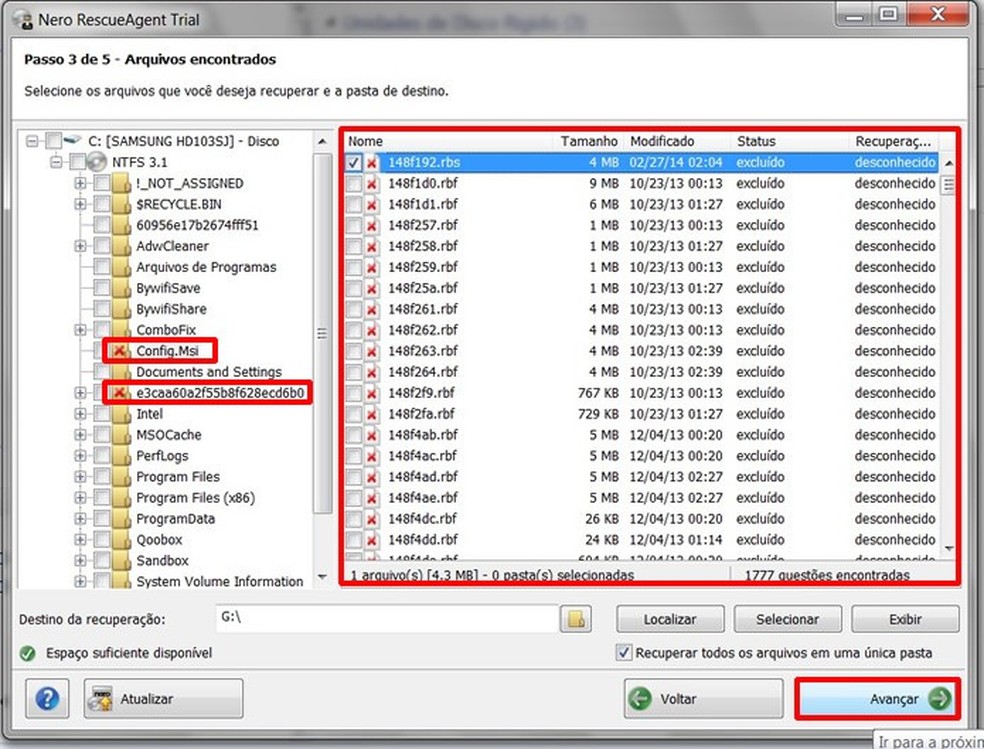Click the Exibir button

point(905,619)
